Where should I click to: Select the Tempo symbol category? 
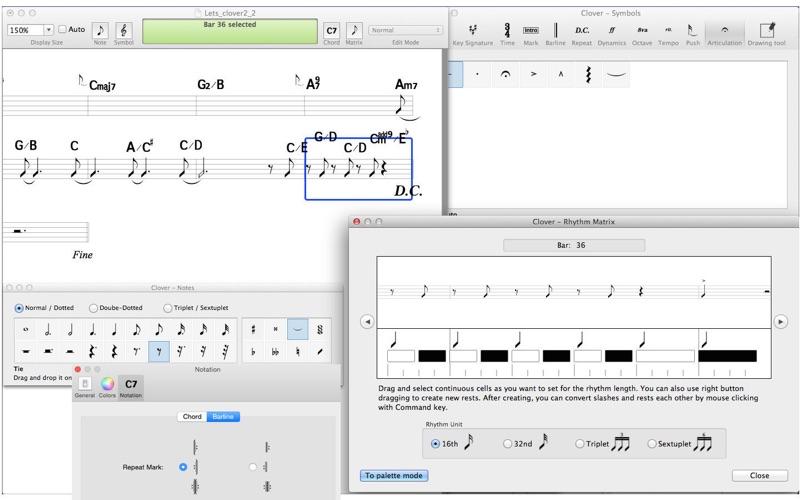pyautogui.click(x=668, y=35)
